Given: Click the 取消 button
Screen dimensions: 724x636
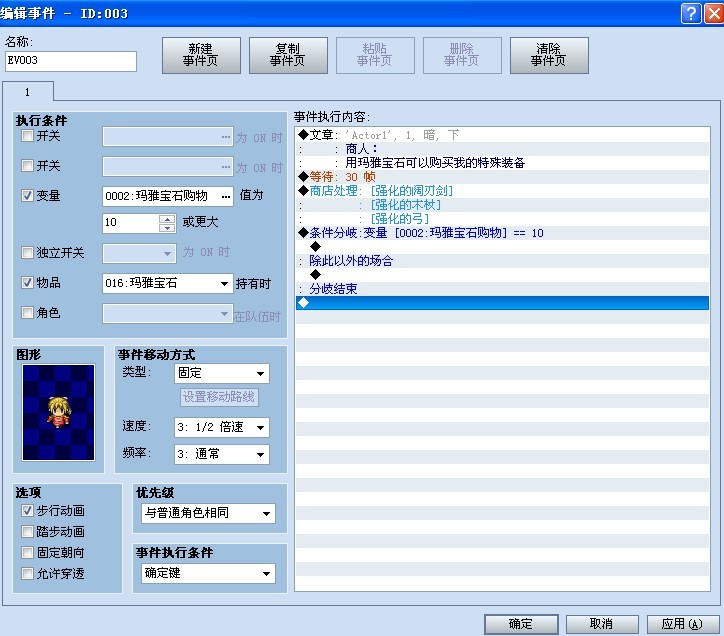Looking at the screenshot, I should [602, 624].
